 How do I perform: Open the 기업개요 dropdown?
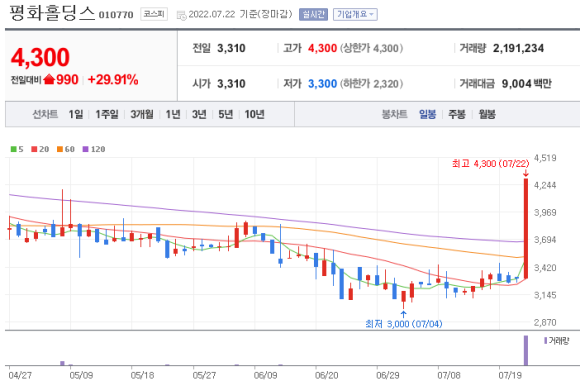[355, 14]
